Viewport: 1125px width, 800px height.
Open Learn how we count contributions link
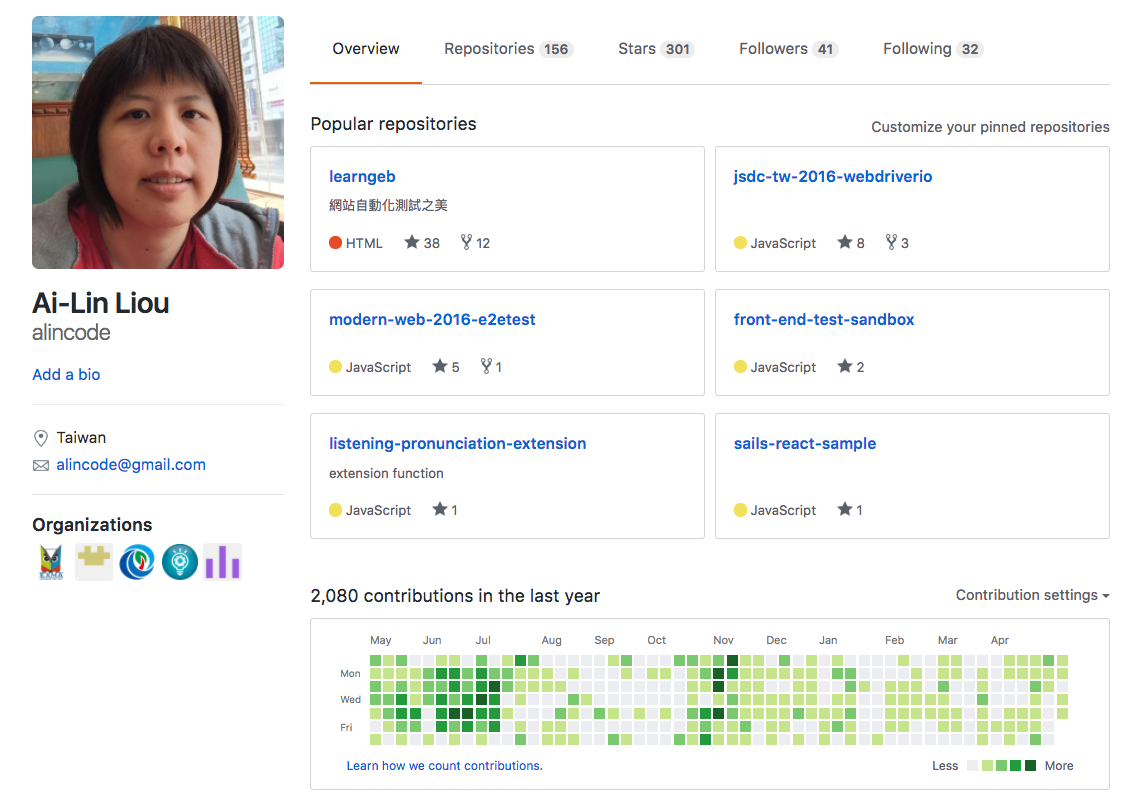click(444, 766)
